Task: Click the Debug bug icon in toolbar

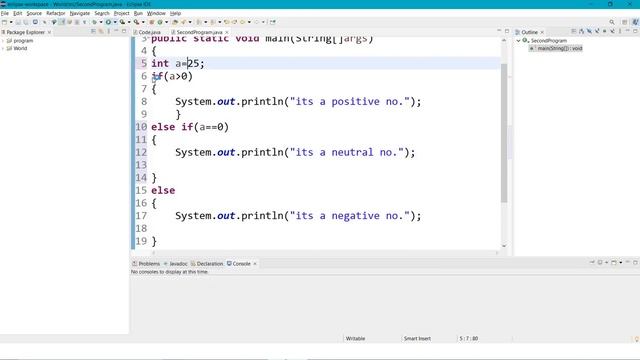Action: coord(94,22)
